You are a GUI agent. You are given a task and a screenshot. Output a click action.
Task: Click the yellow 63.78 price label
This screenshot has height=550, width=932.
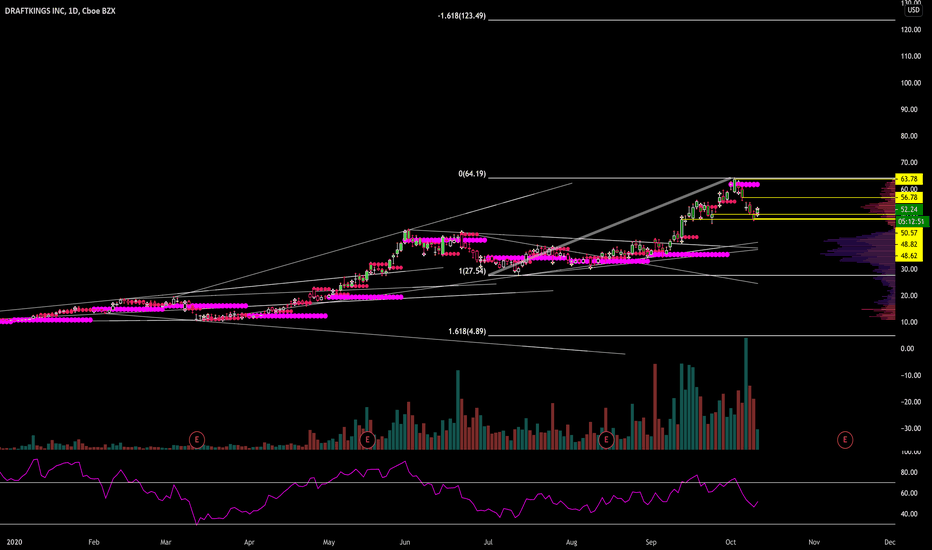[909, 179]
